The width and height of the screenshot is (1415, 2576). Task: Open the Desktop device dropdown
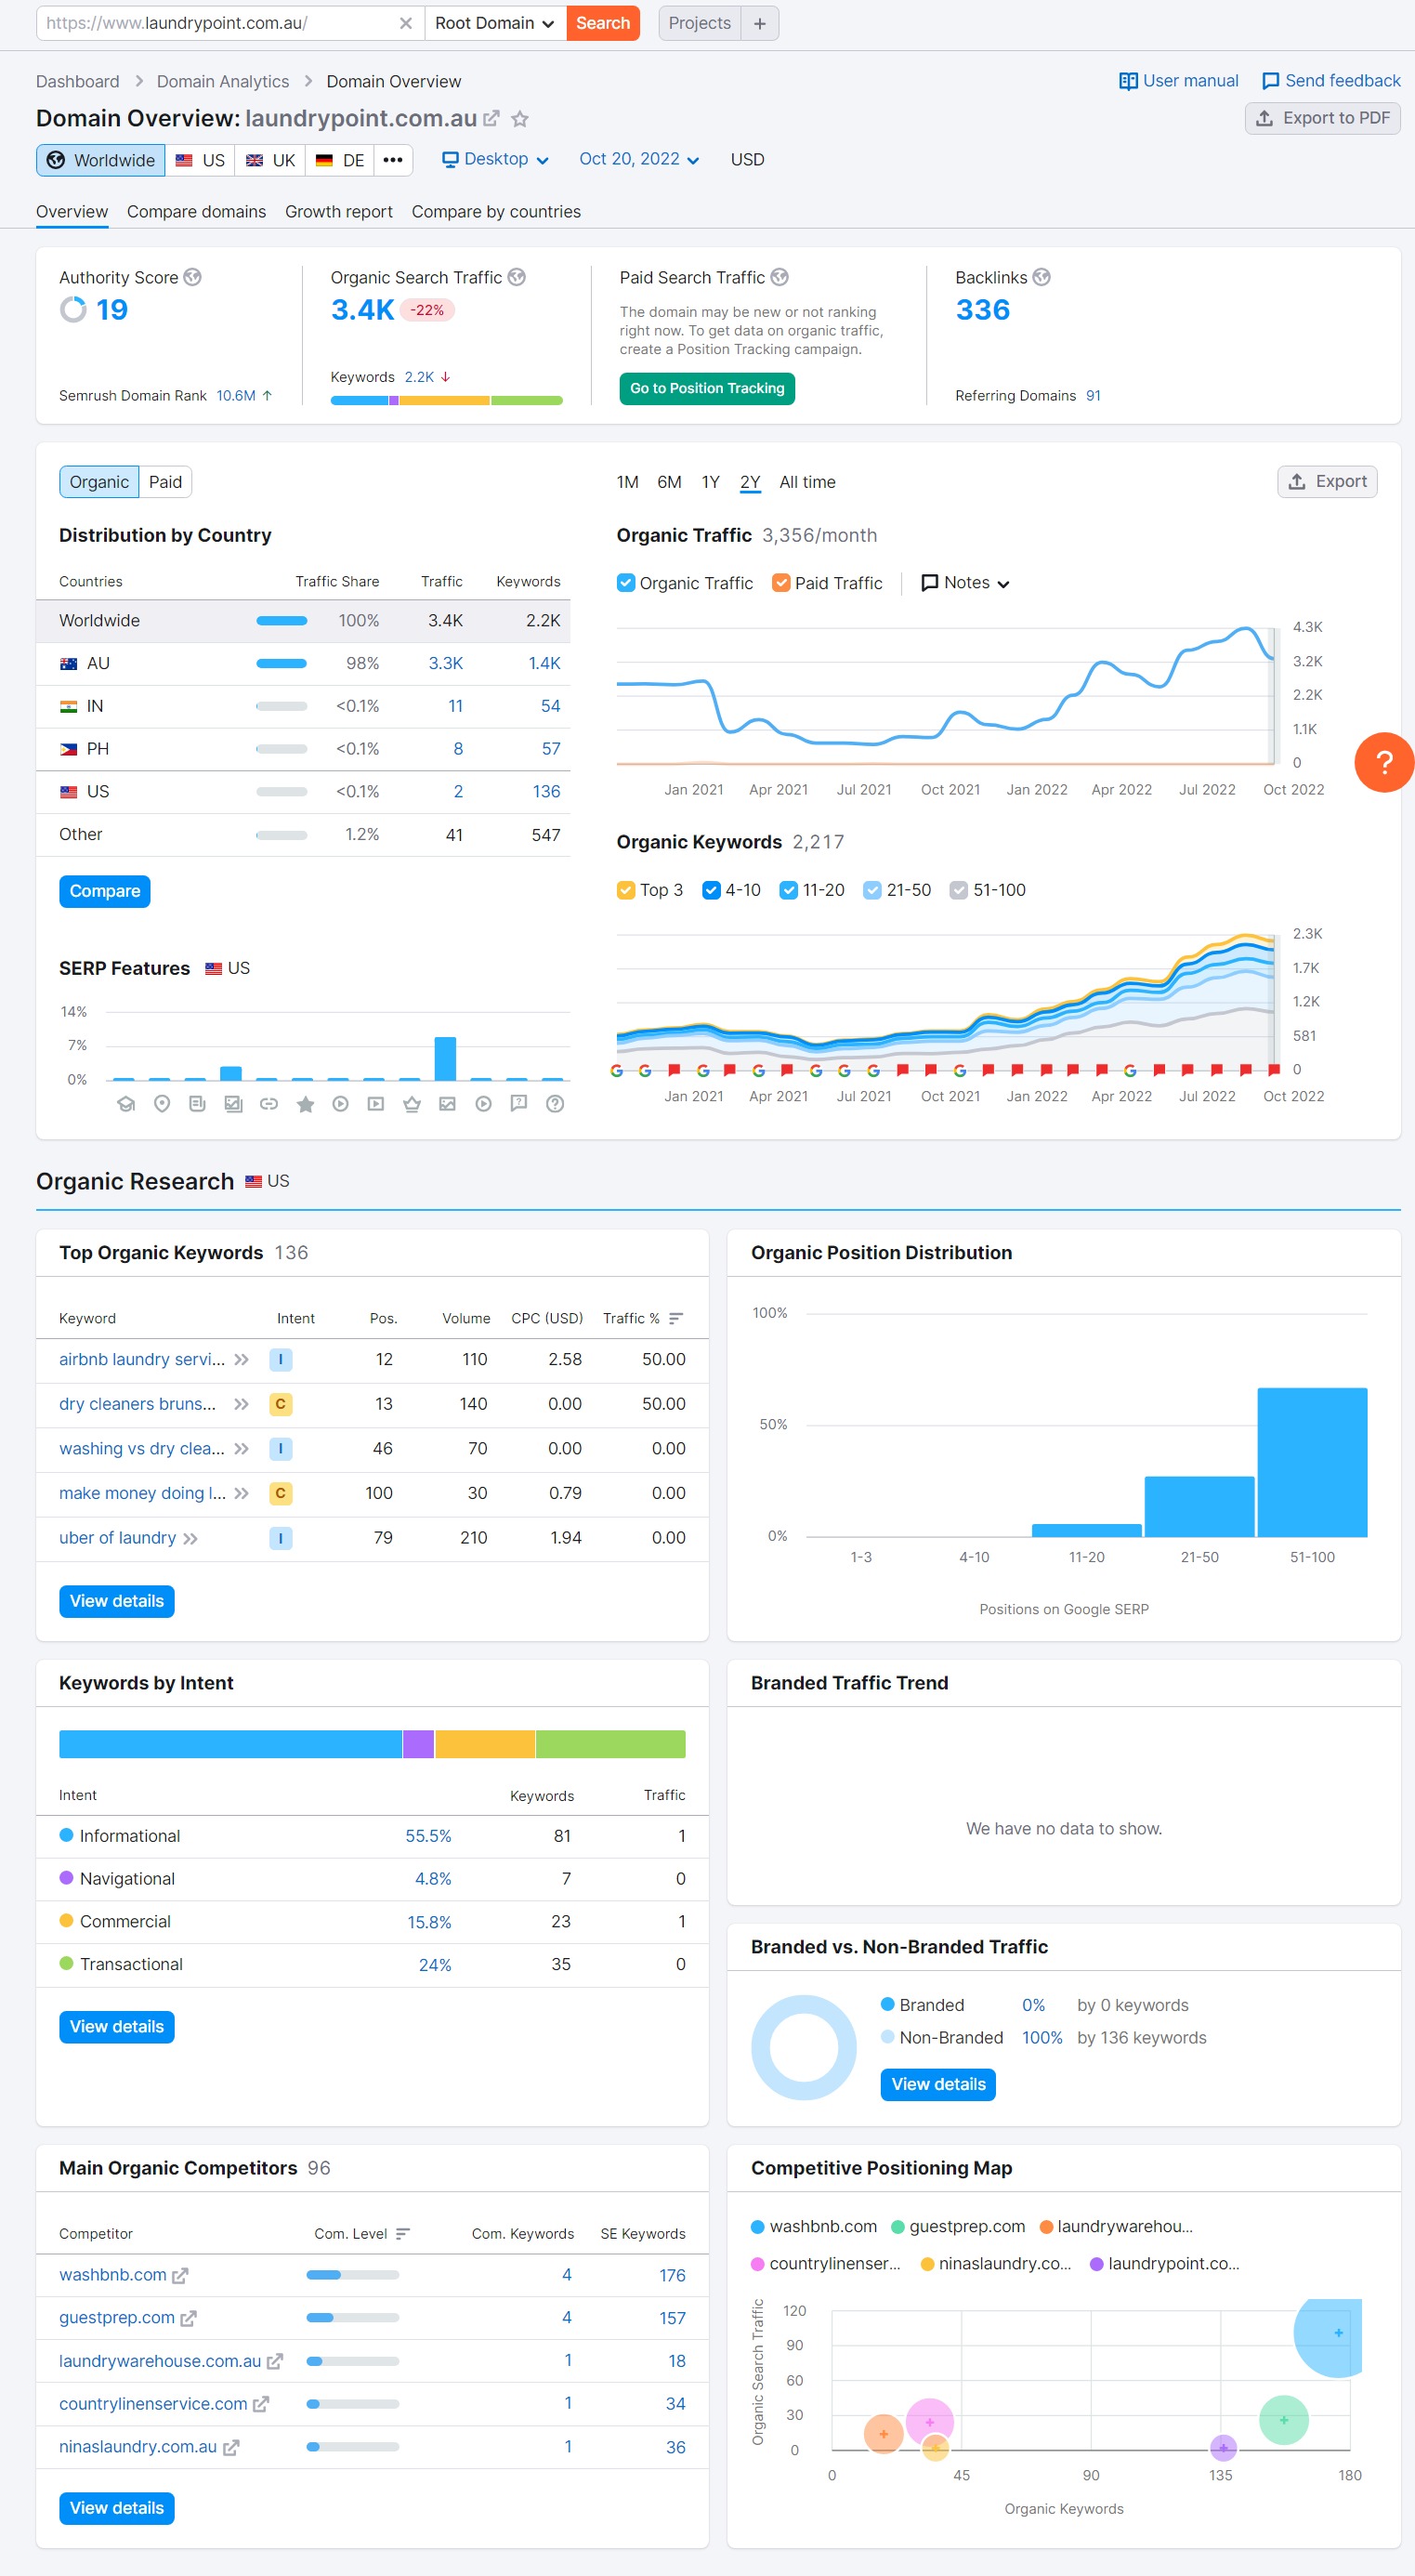click(x=495, y=159)
